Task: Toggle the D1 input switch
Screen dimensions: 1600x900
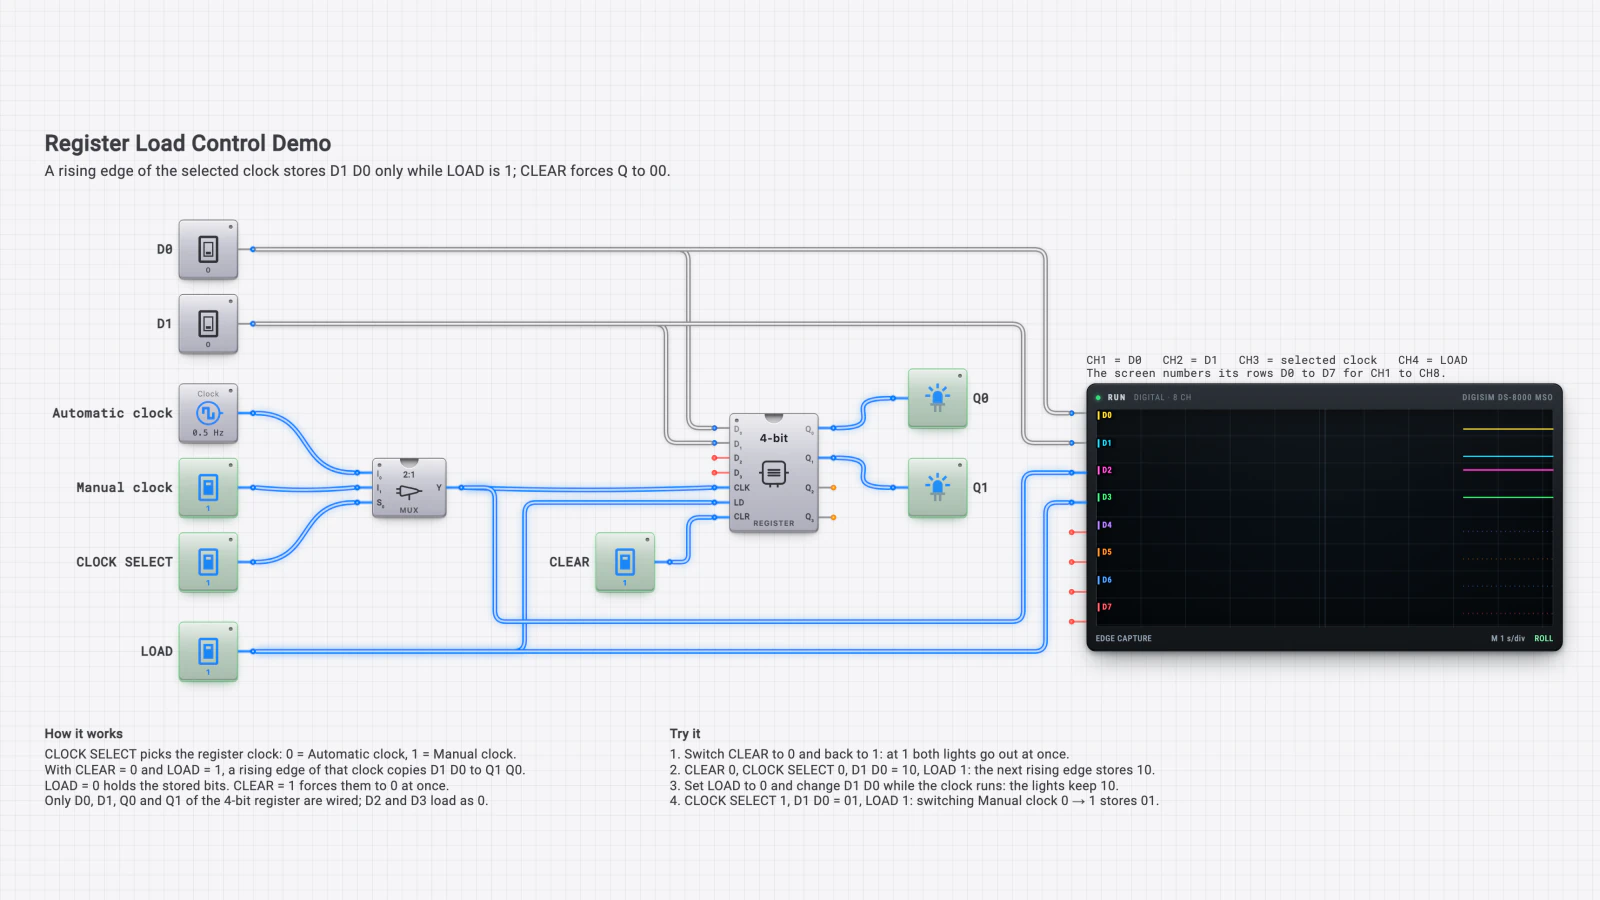Action: click(208, 324)
